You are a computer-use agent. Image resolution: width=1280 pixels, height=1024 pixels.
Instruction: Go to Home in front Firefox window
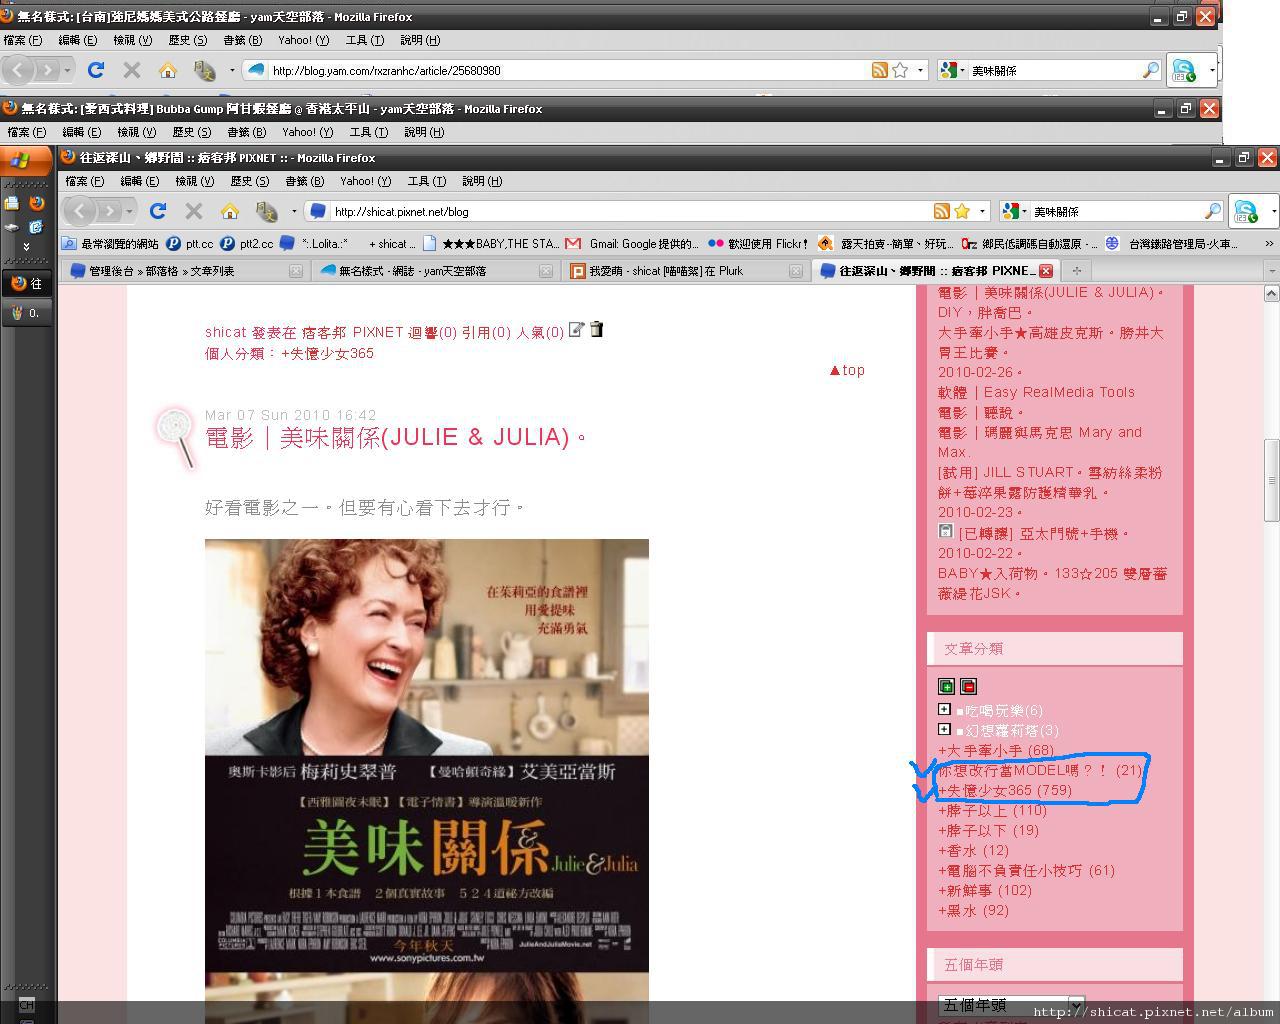pos(230,211)
